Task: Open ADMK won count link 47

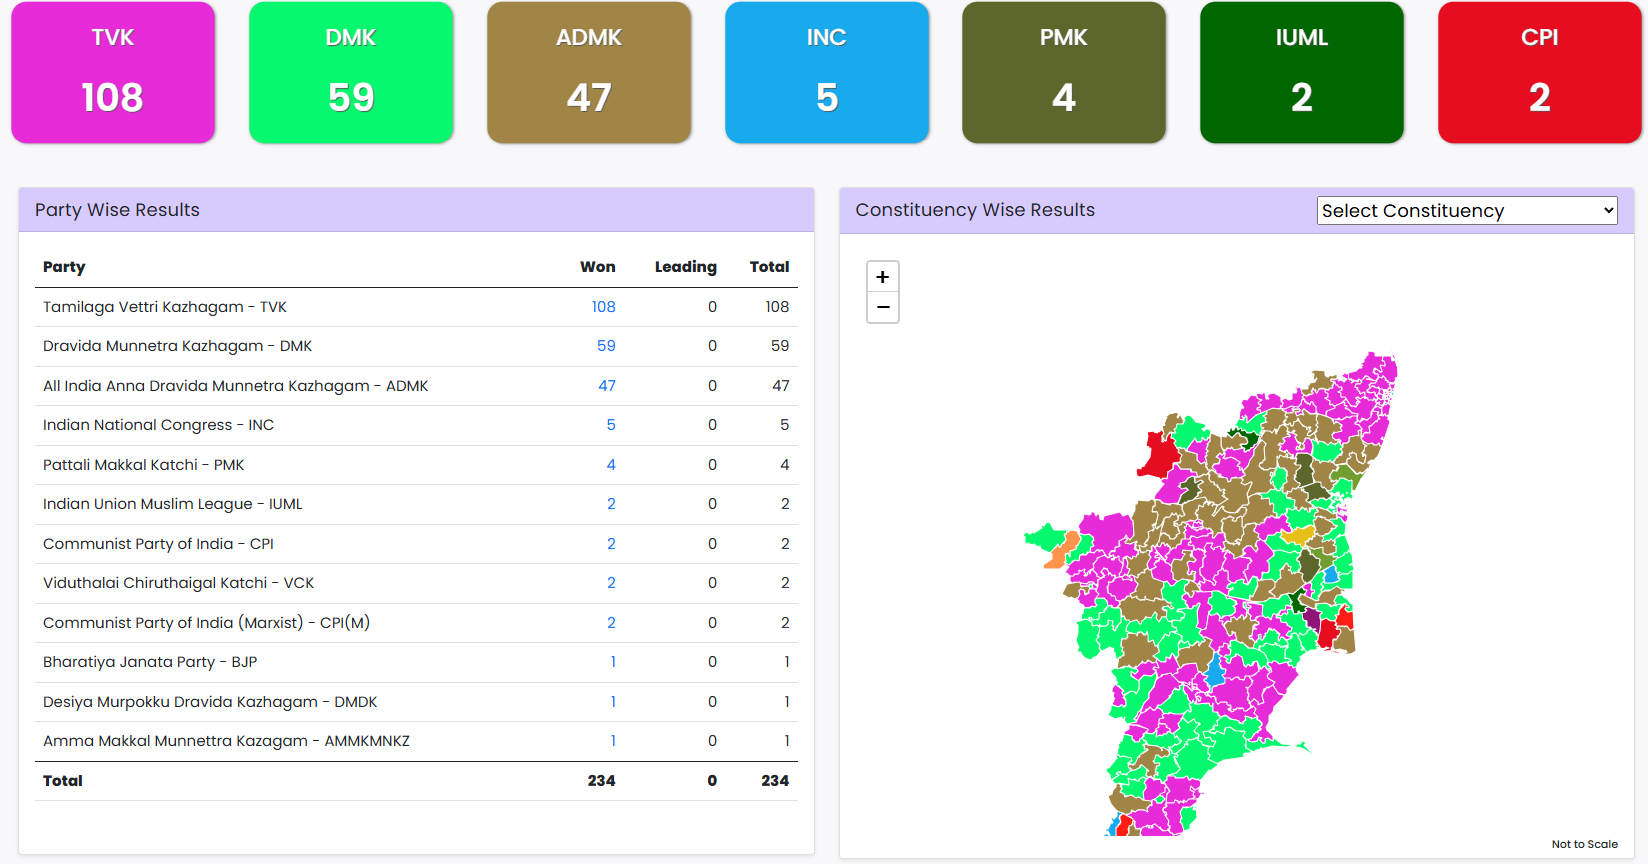Action: pos(607,386)
